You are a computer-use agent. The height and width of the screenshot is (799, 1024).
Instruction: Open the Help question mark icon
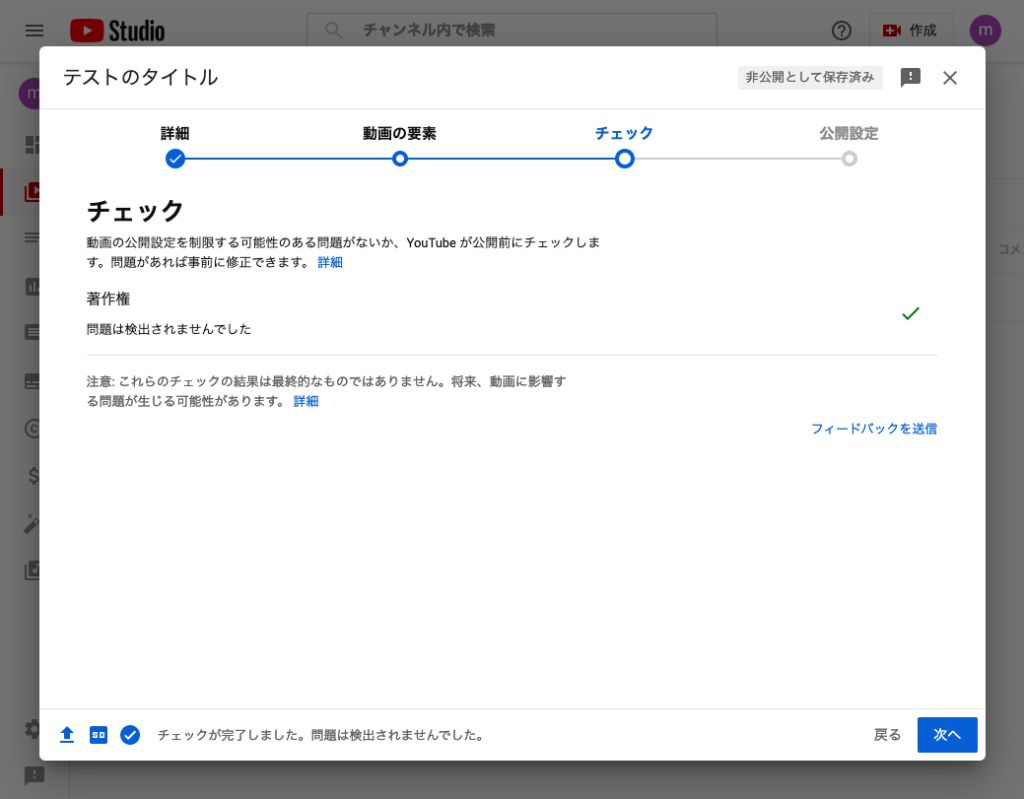click(x=841, y=31)
